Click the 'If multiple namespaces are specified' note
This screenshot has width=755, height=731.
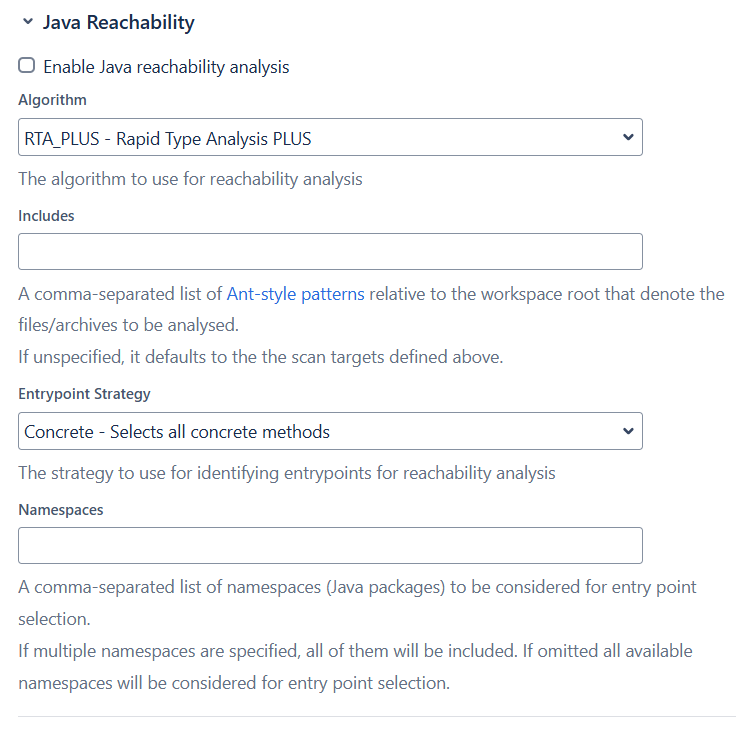355,652
